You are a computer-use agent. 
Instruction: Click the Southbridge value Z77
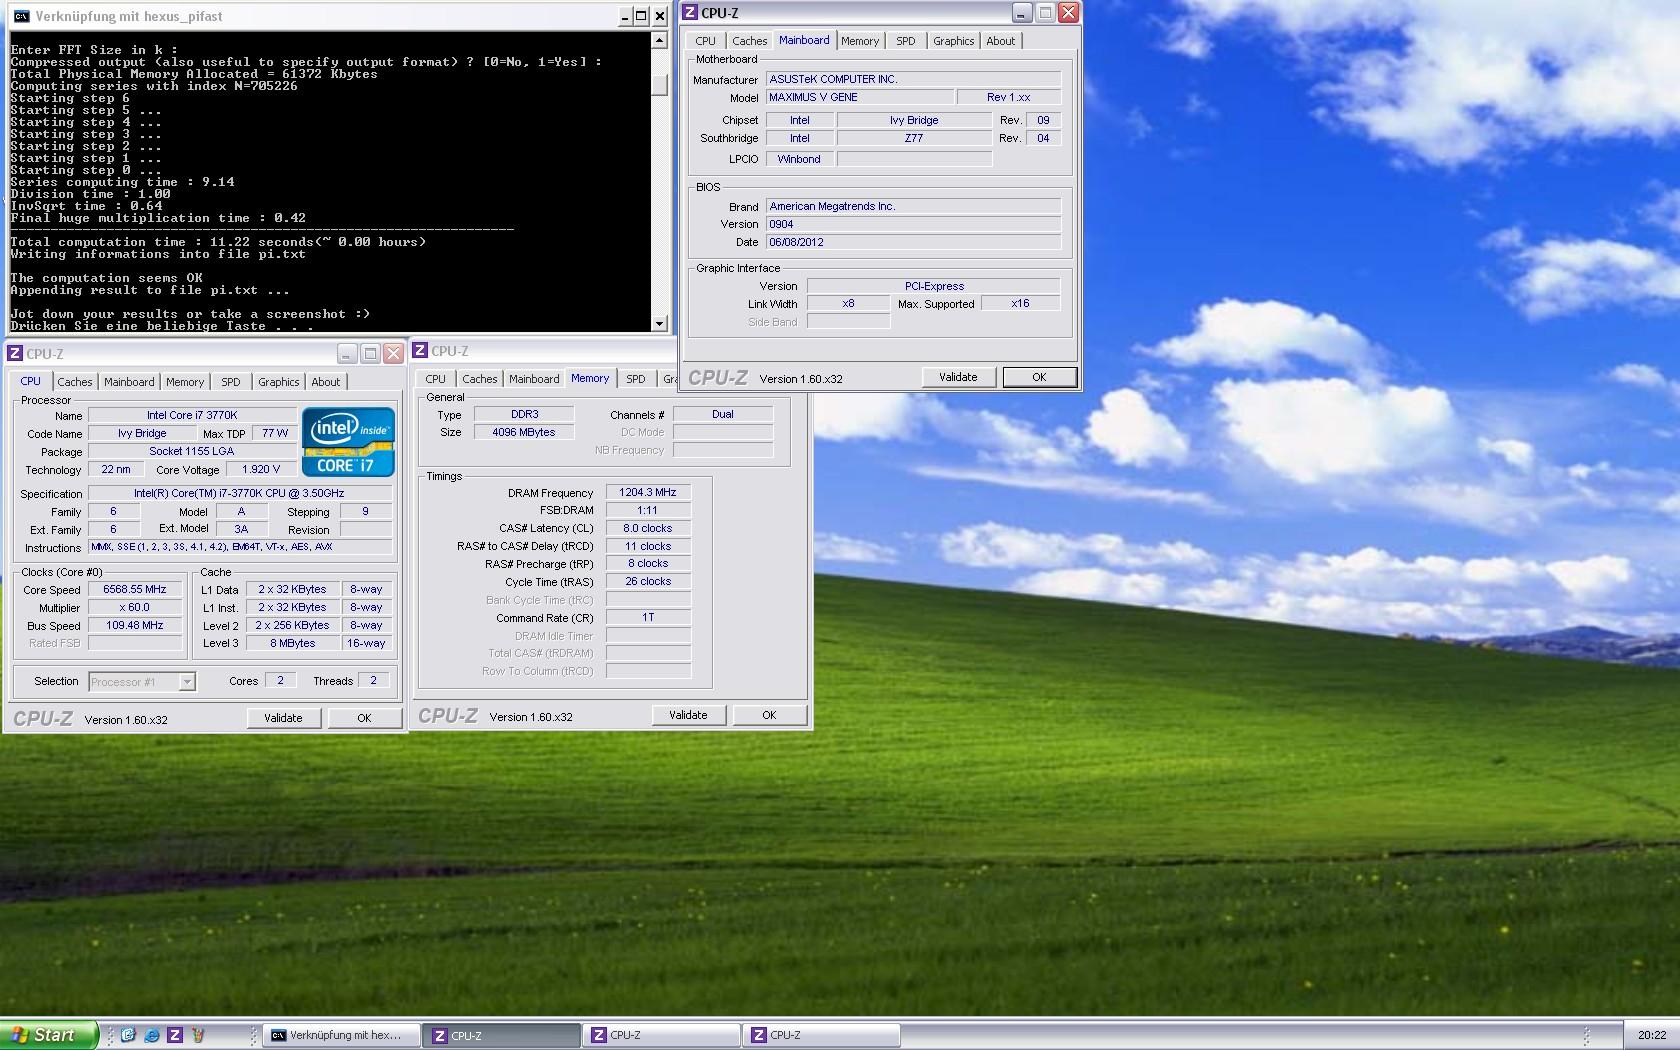(914, 138)
